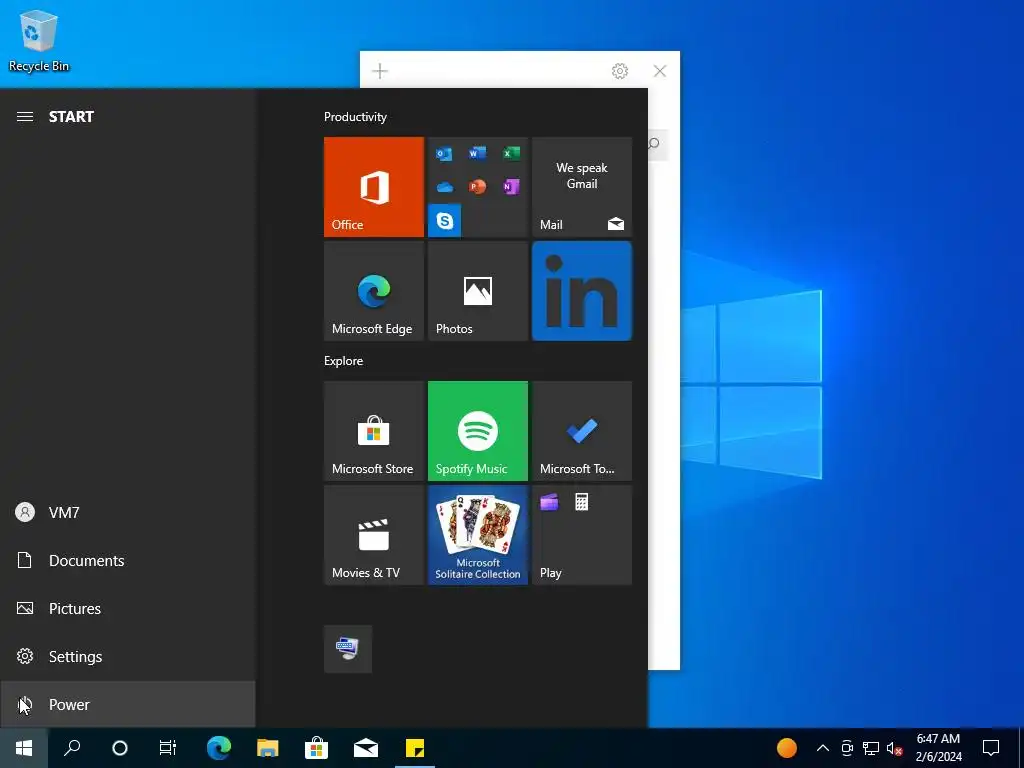Viewport: 1024px width, 768px height.
Task: Open Settings from the Start sidebar
Action: coord(127,656)
